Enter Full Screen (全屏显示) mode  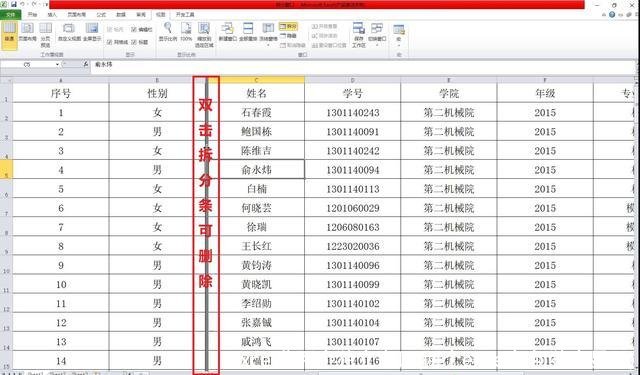point(92,33)
